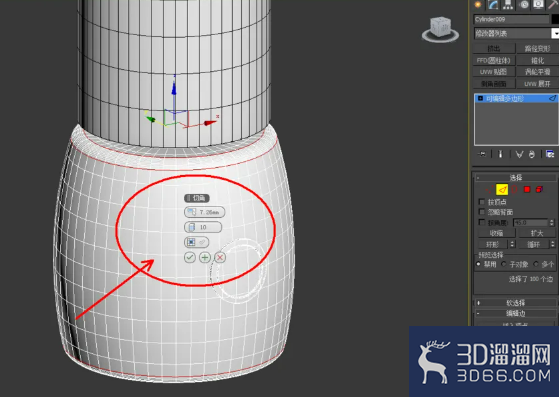Screen dimensions: 559x397
Task: Select Edge sub-object level
Action: click(x=502, y=190)
